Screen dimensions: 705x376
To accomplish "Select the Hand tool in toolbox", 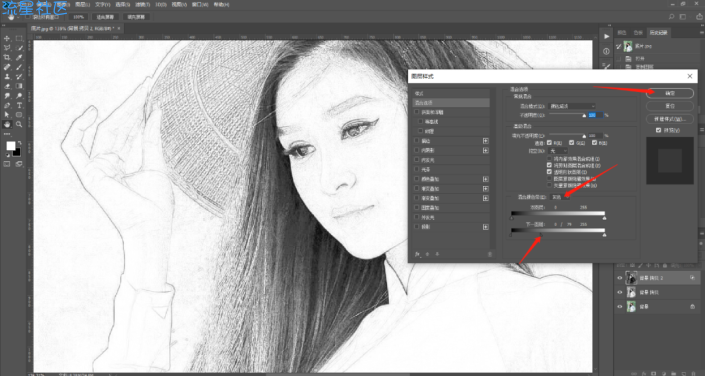I will coord(7,124).
